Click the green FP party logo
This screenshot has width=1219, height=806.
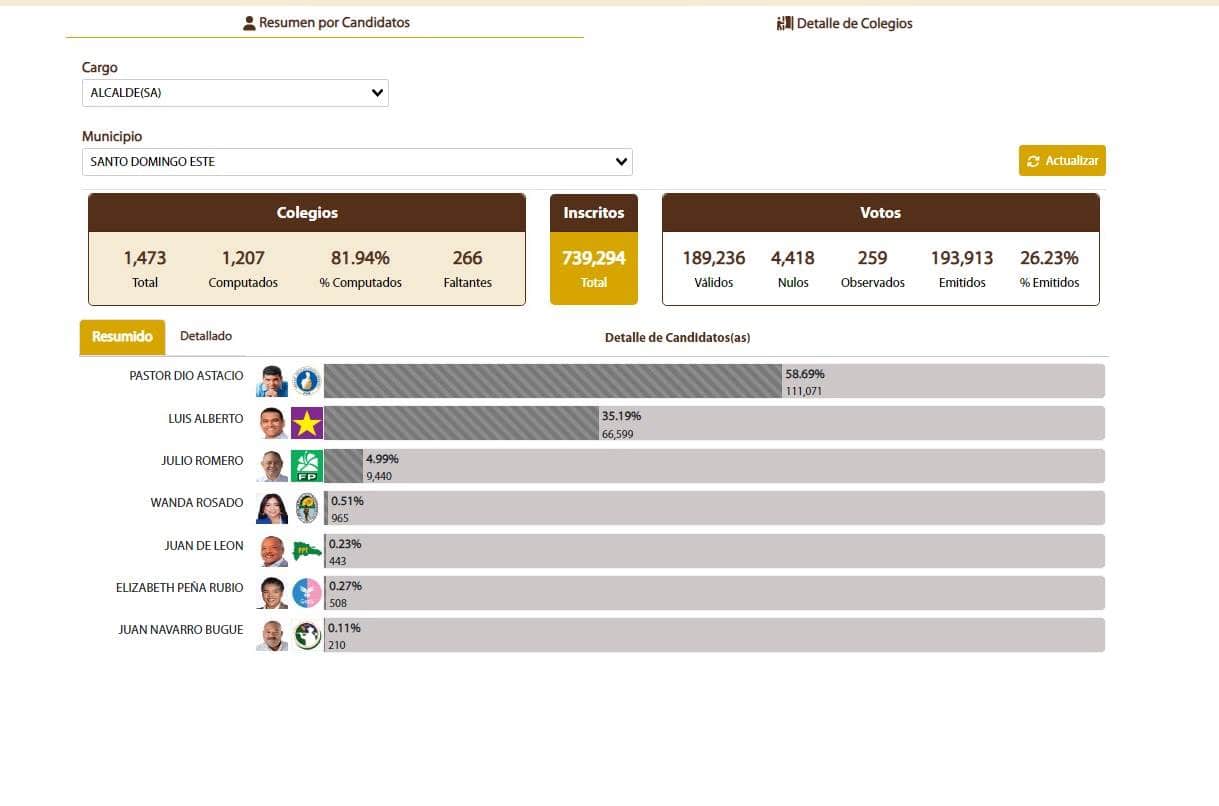[307, 466]
